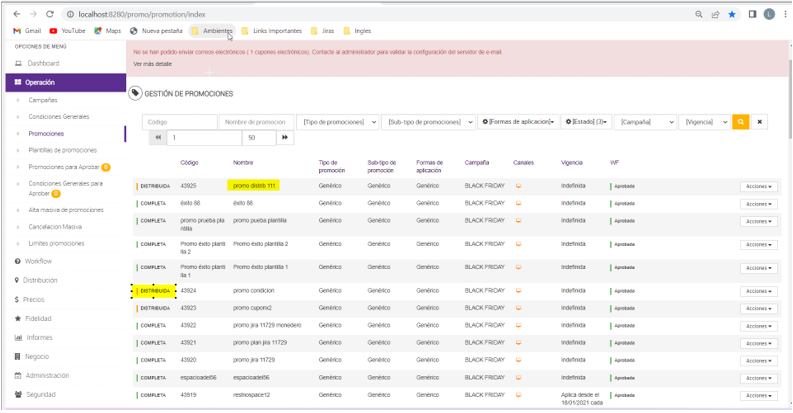The image size is (793, 413).
Task: Open the Vigencia filter dropdown
Action: [703, 122]
